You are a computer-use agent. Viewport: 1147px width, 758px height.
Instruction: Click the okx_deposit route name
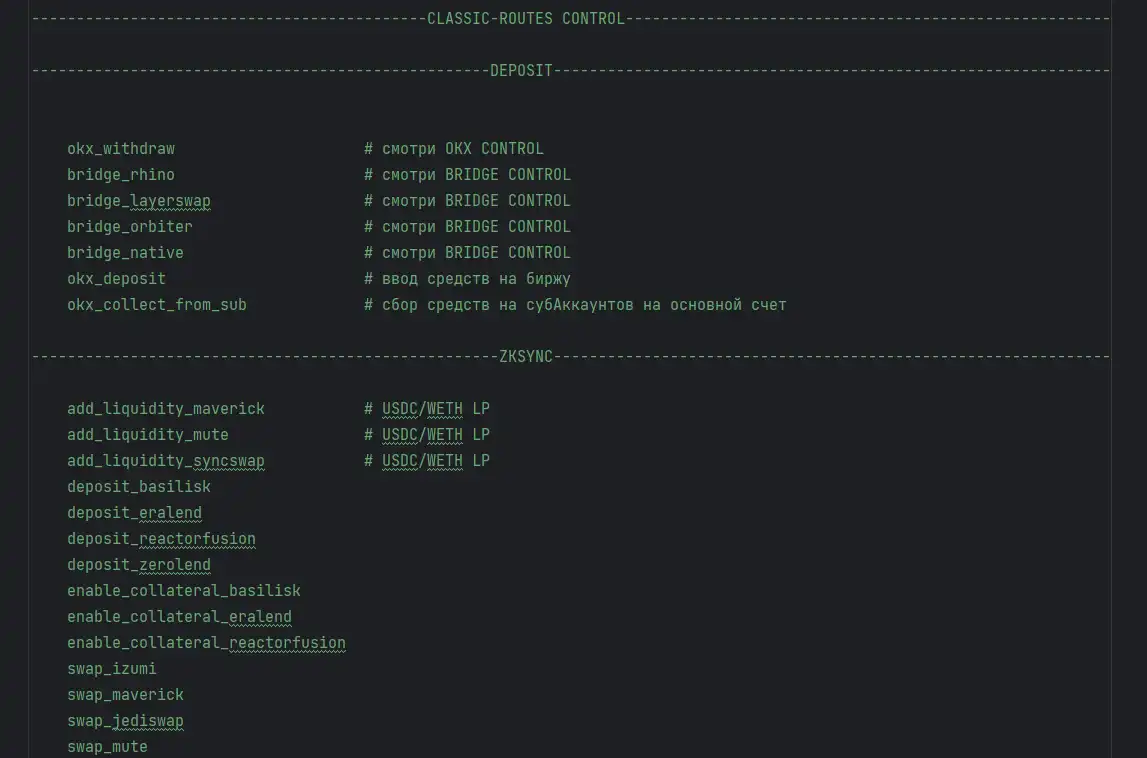(x=116, y=279)
